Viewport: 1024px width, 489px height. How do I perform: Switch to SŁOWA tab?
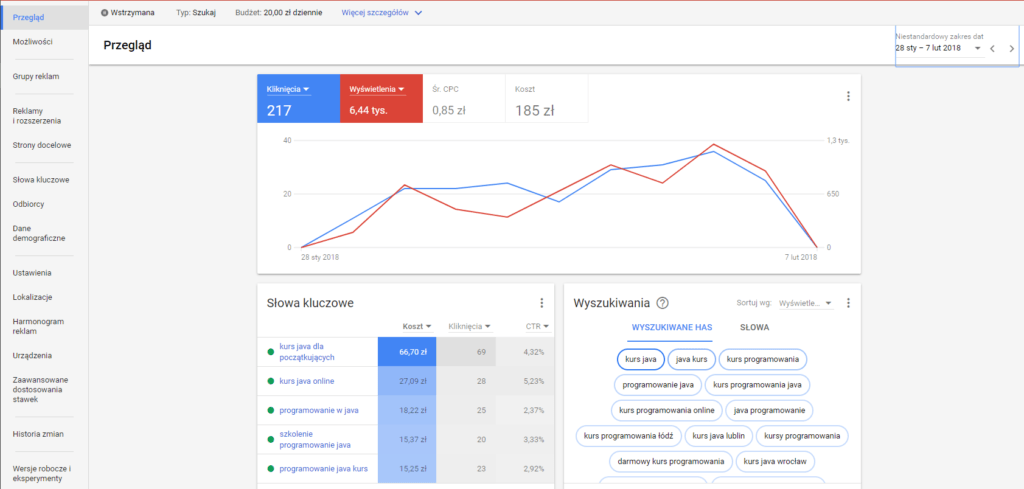click(x=754, y=327)
